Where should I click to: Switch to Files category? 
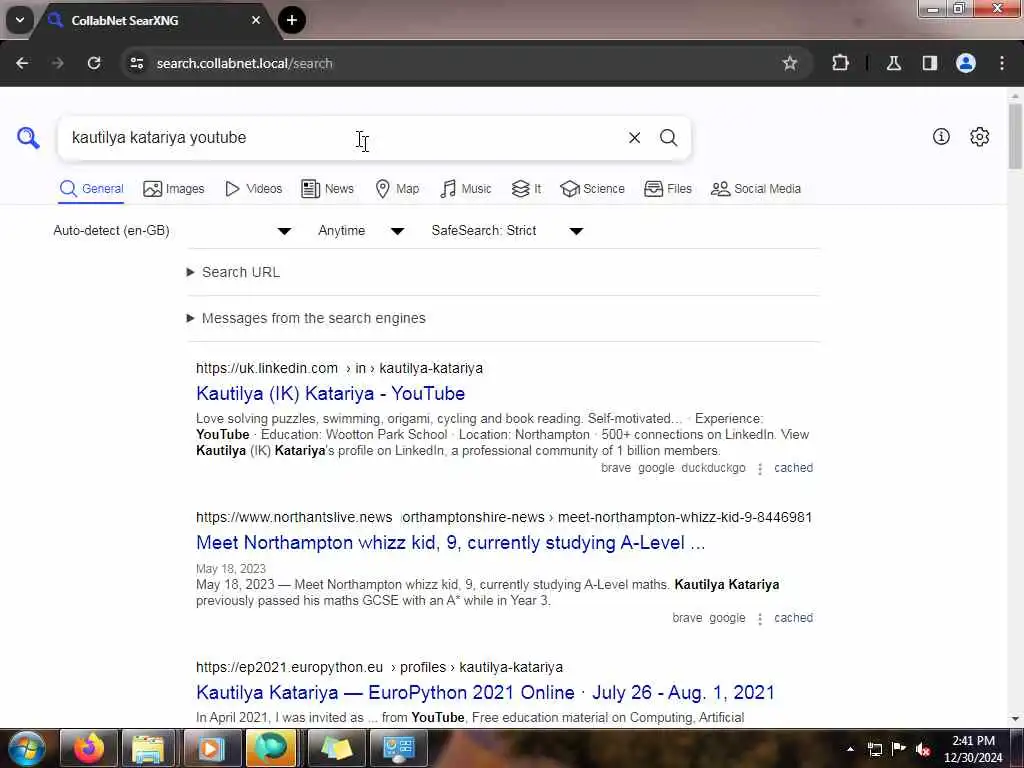tap(667, 189)
